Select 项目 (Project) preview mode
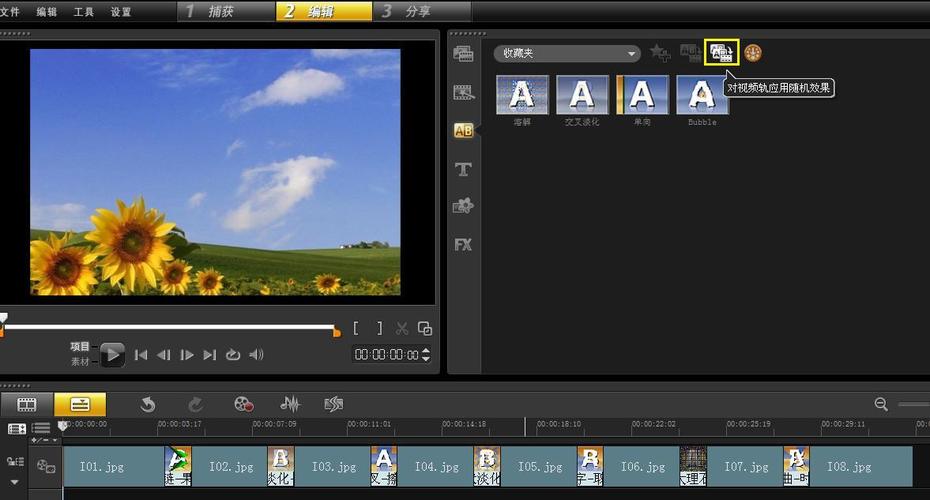 click(80, 346)
